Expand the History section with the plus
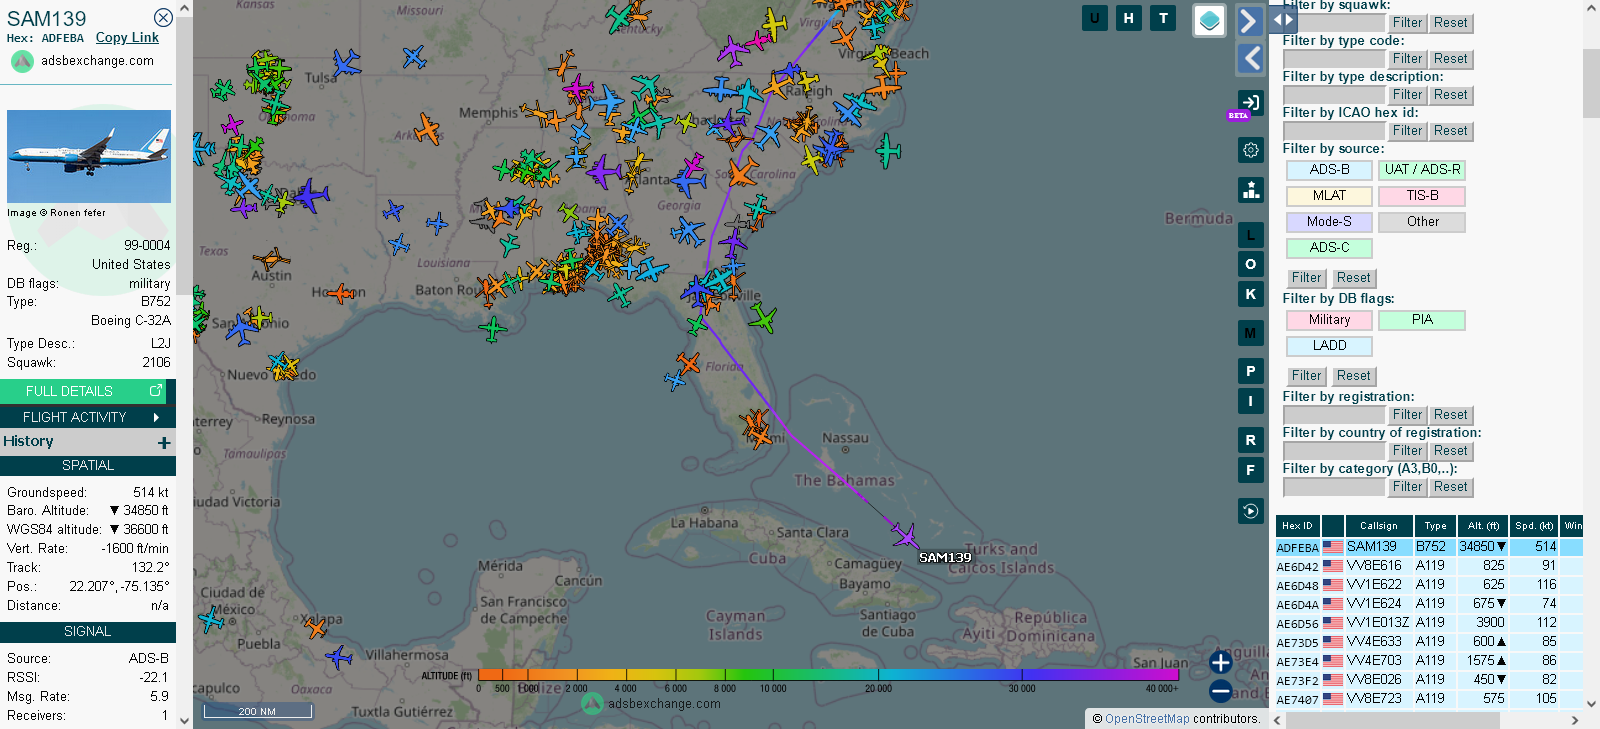The height and width of the screenshot is (729, 1600). 164,442
